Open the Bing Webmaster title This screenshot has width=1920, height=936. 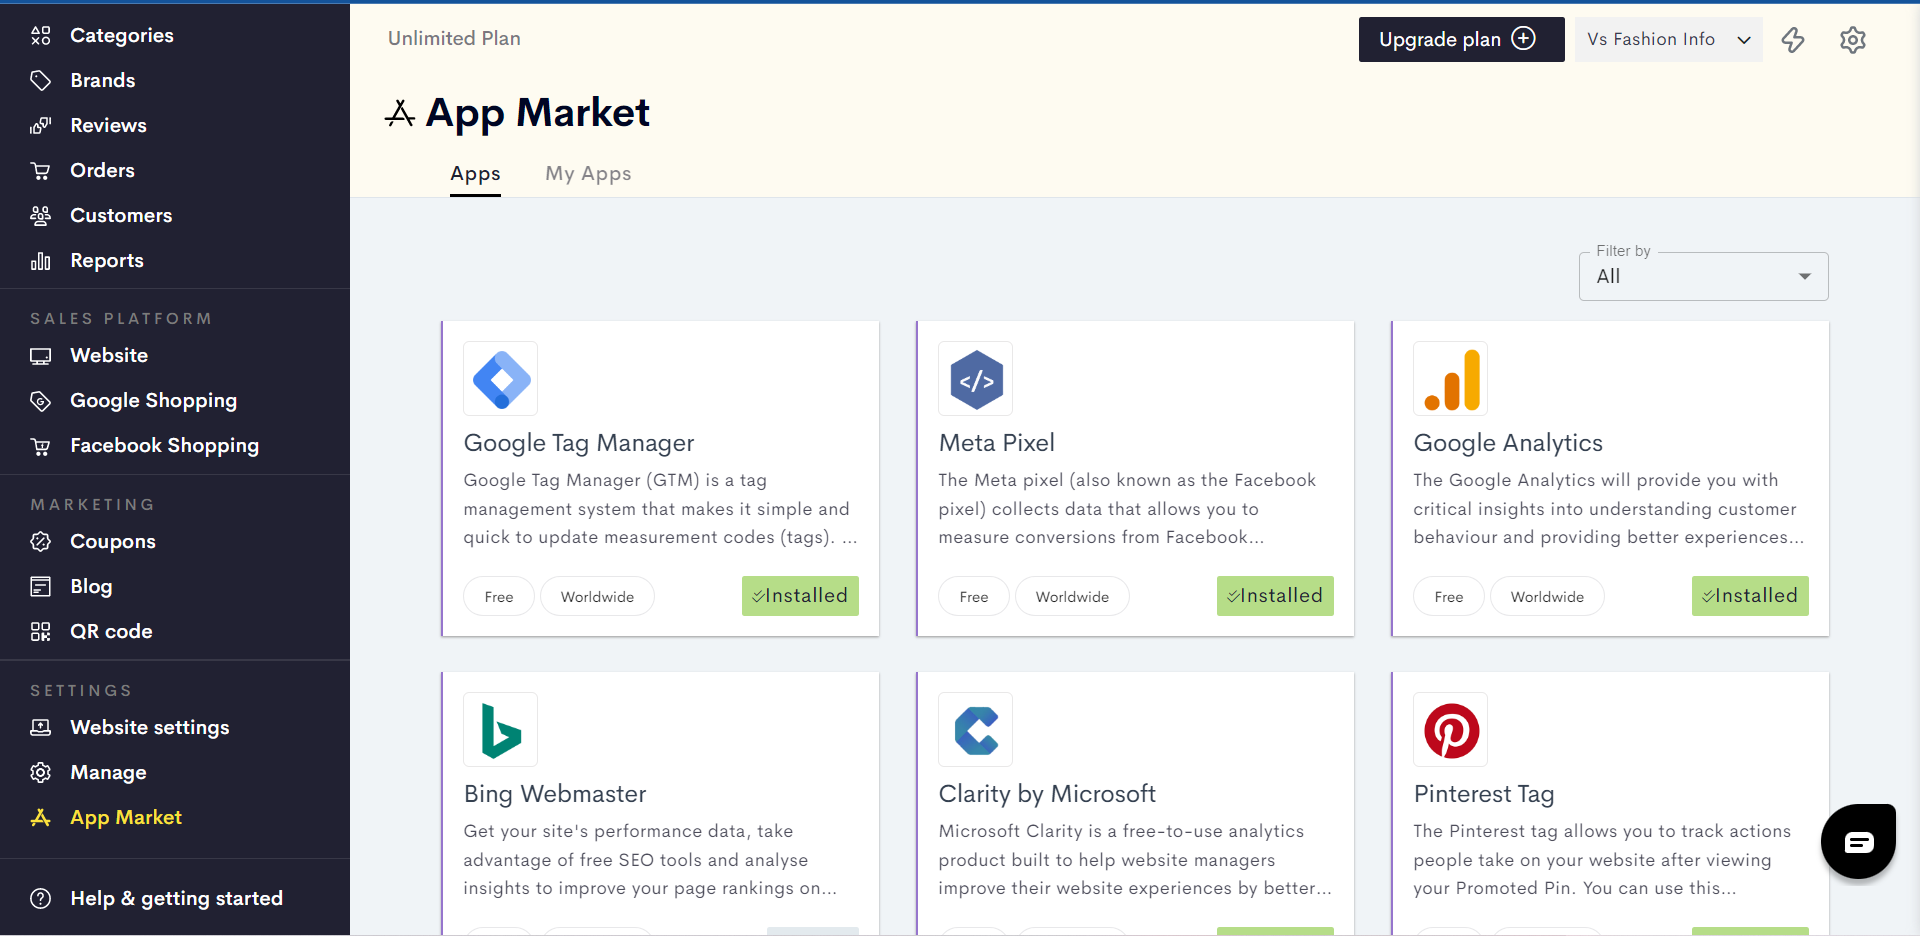click(x=555, y=794)
